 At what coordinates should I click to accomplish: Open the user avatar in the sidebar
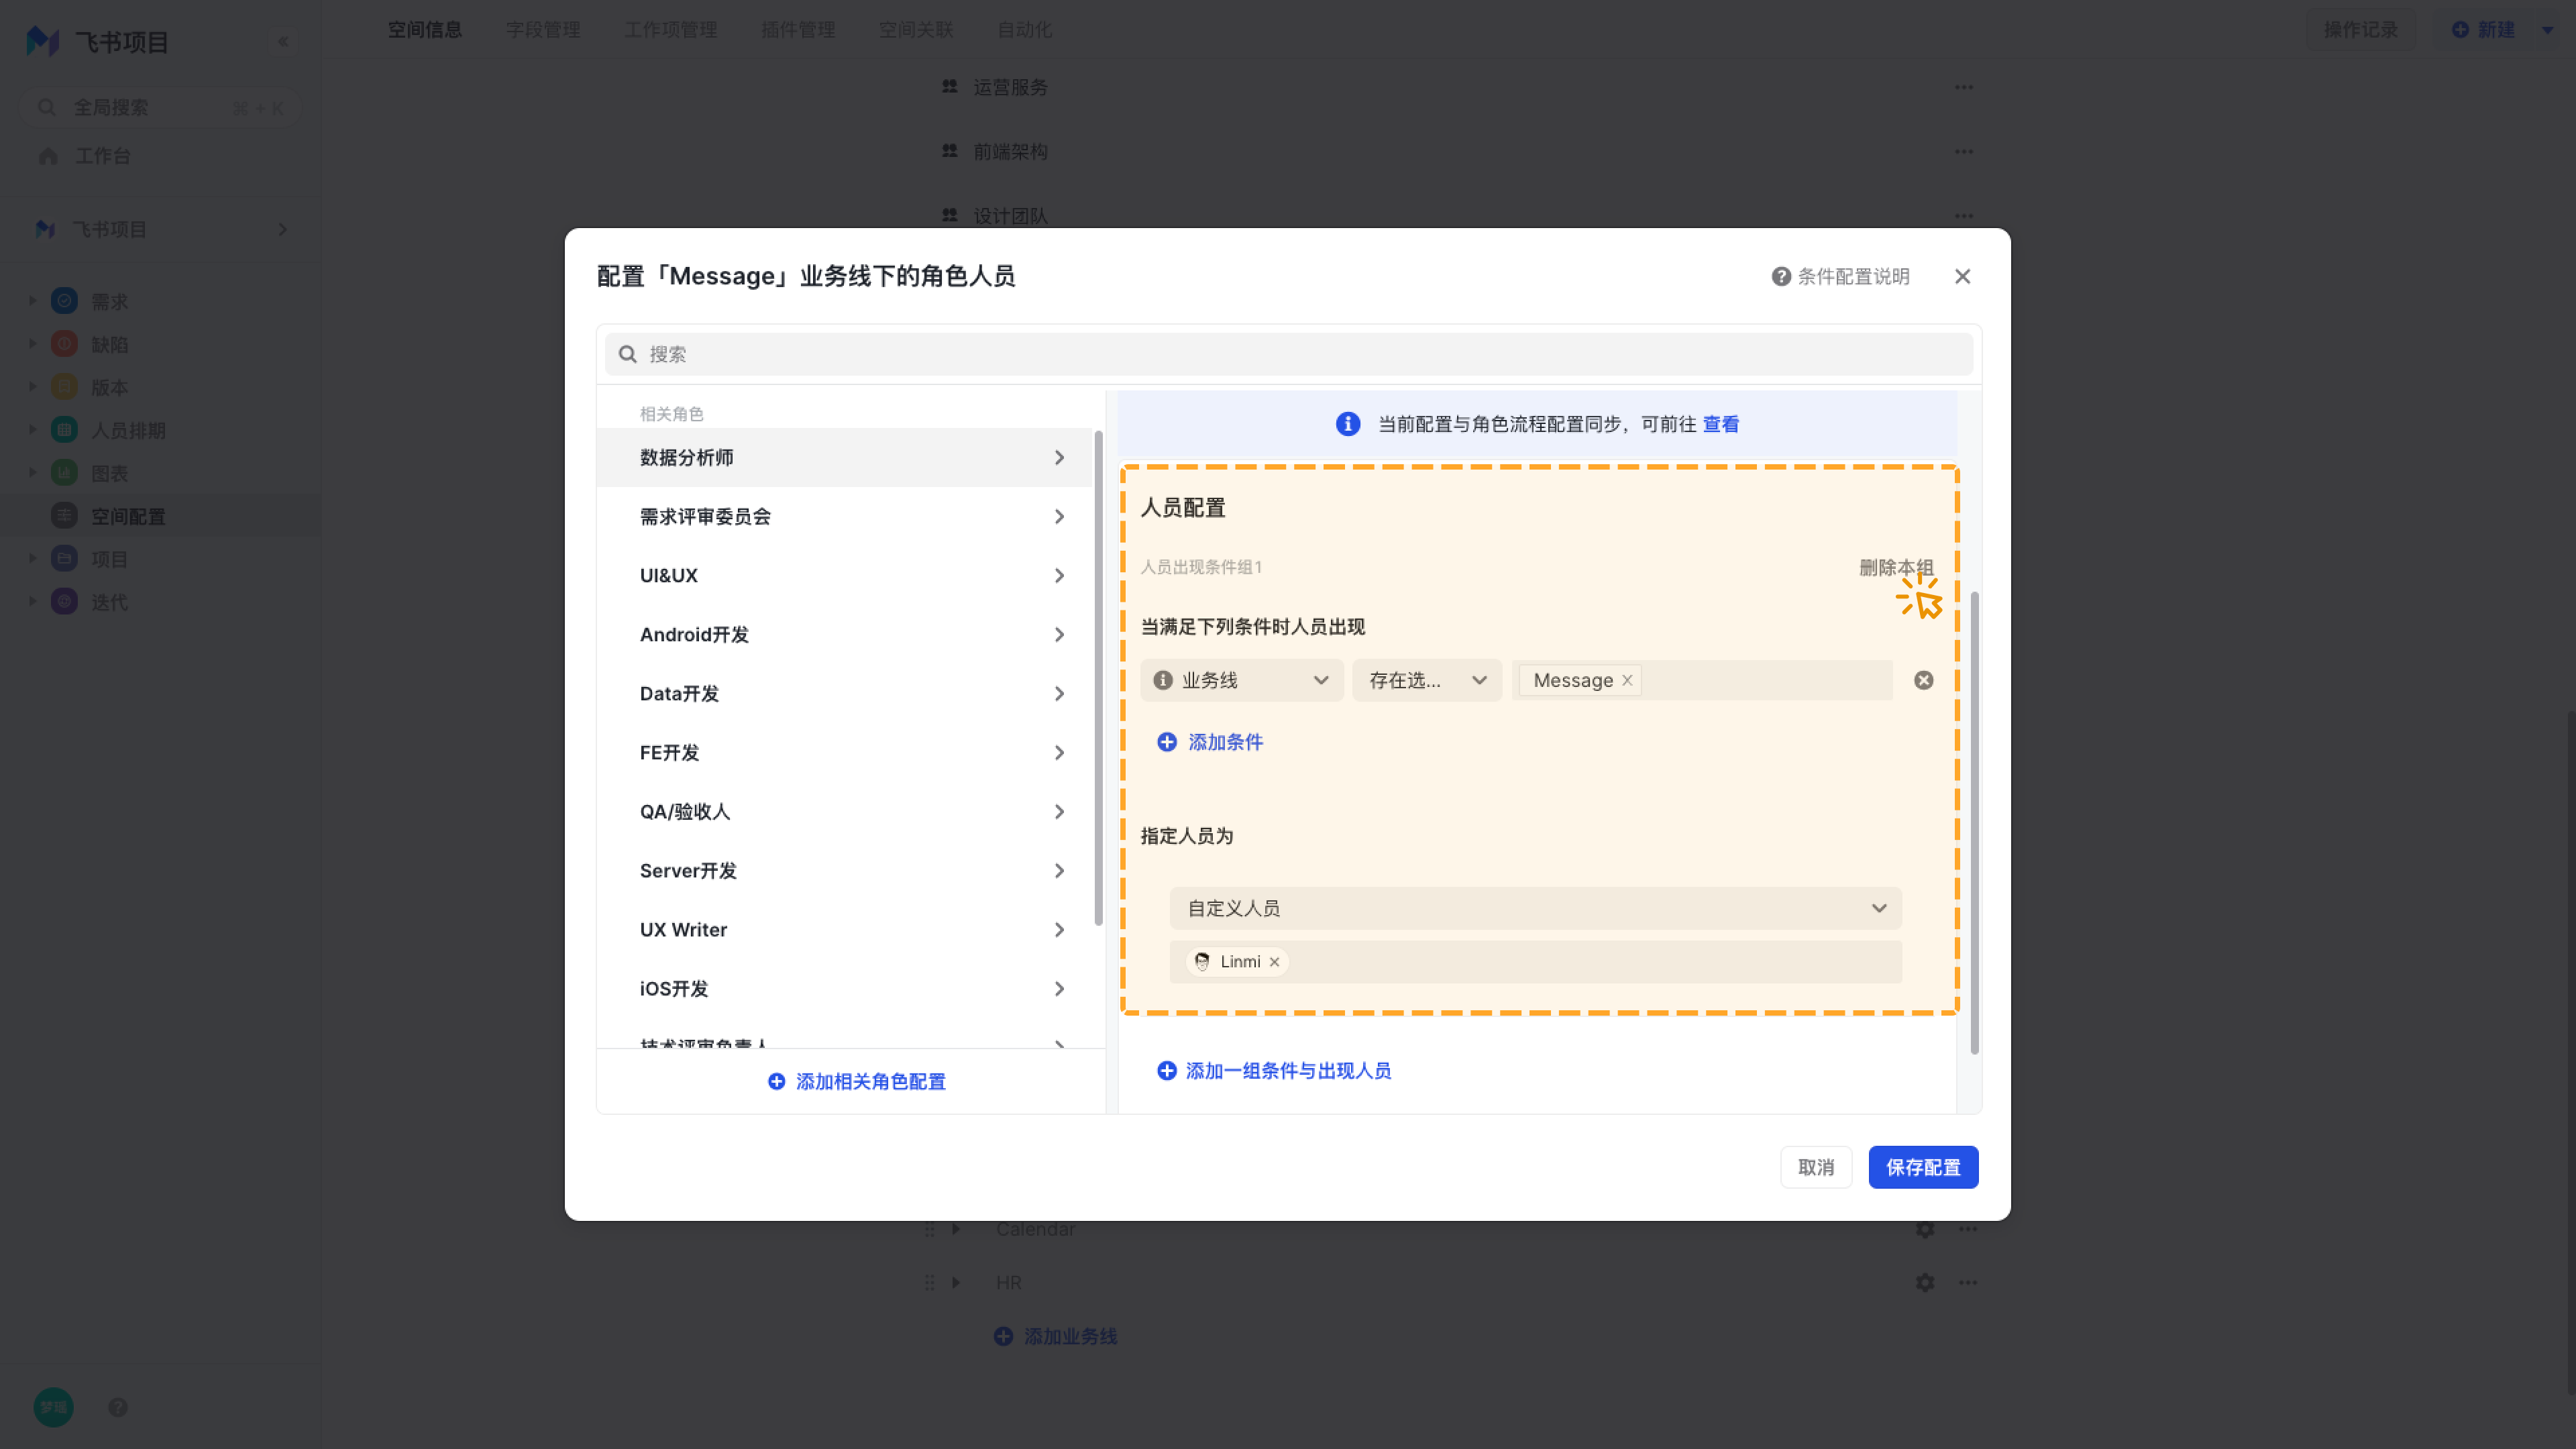click(x=53, y=1407)
